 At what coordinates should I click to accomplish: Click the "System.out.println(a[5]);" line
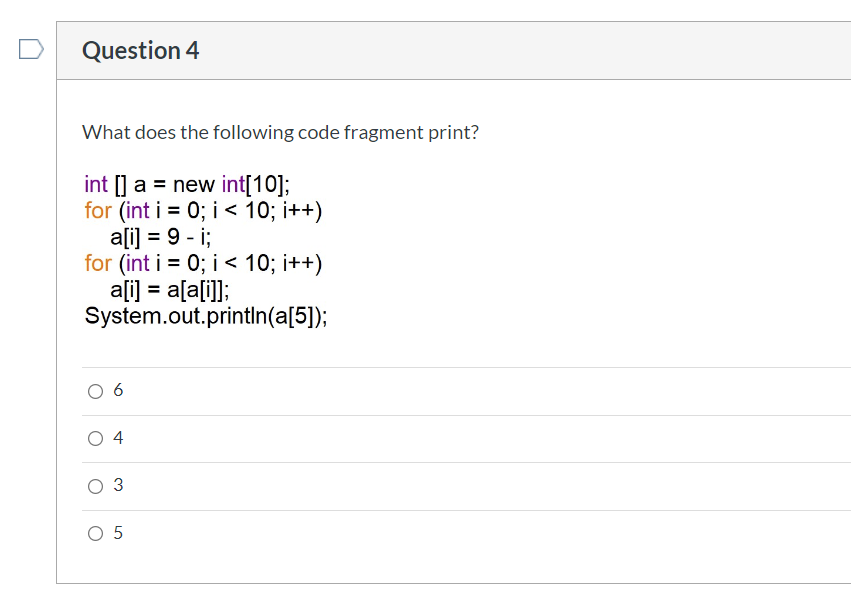tap(206, 316)
